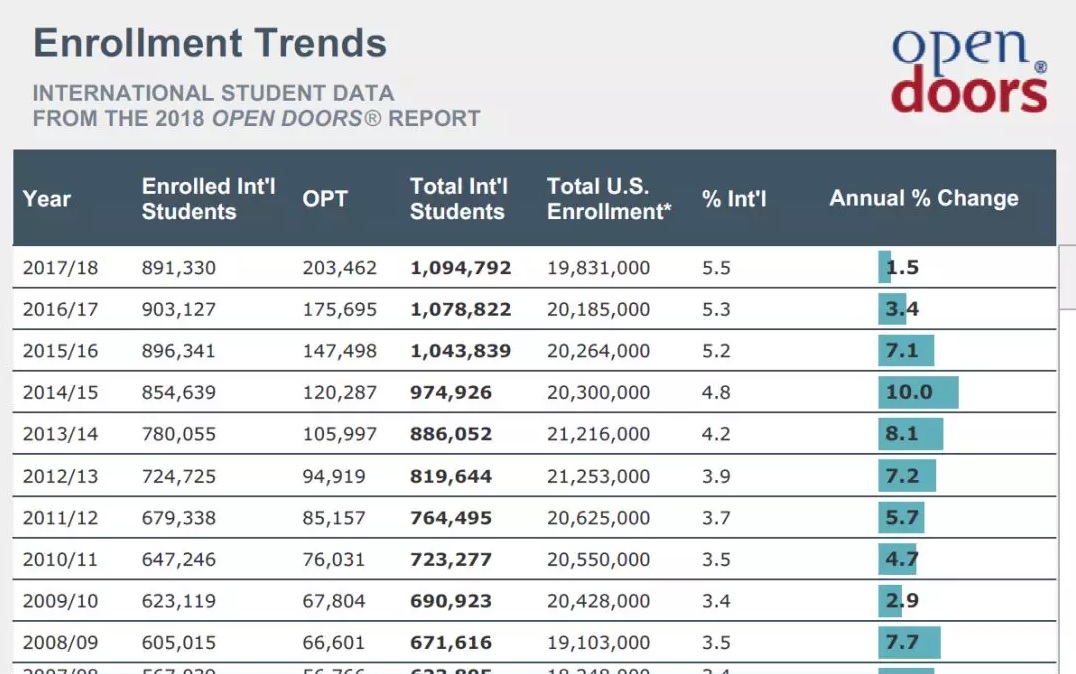Click the Enrolled Int'l Students column header
This screenshot has width=1076, height=674.
pyautogui.click(x=208, y=199)
